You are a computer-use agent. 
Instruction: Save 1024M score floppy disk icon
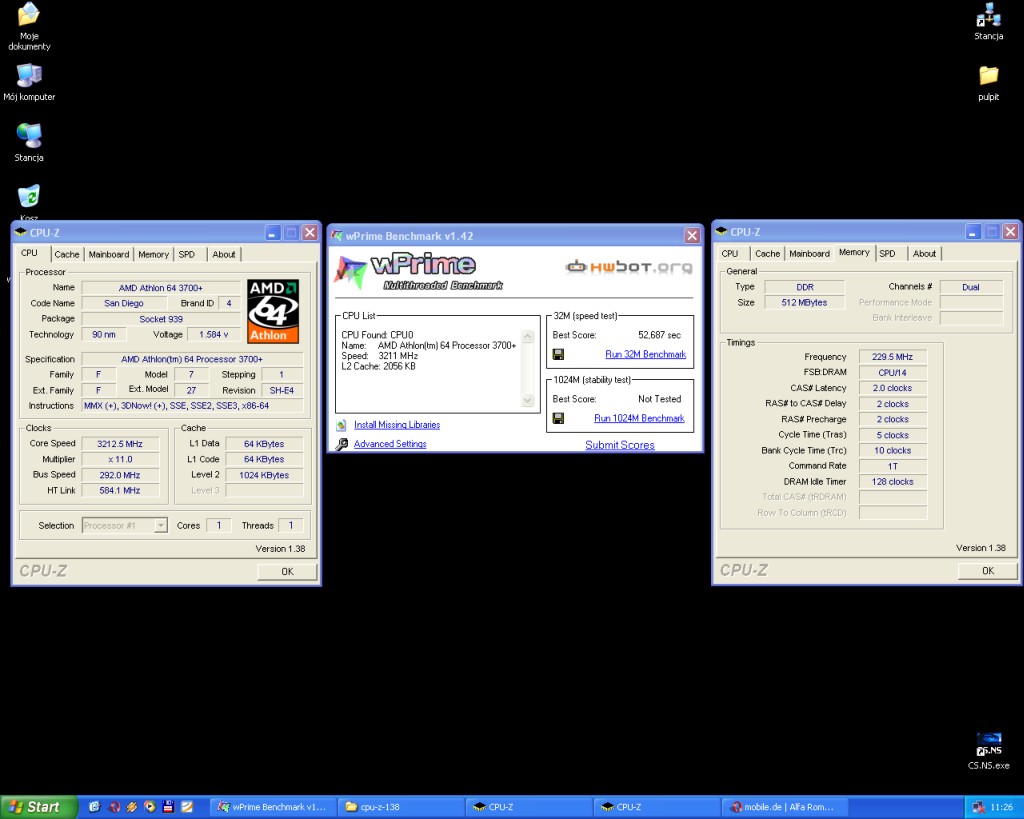[558, 418]
